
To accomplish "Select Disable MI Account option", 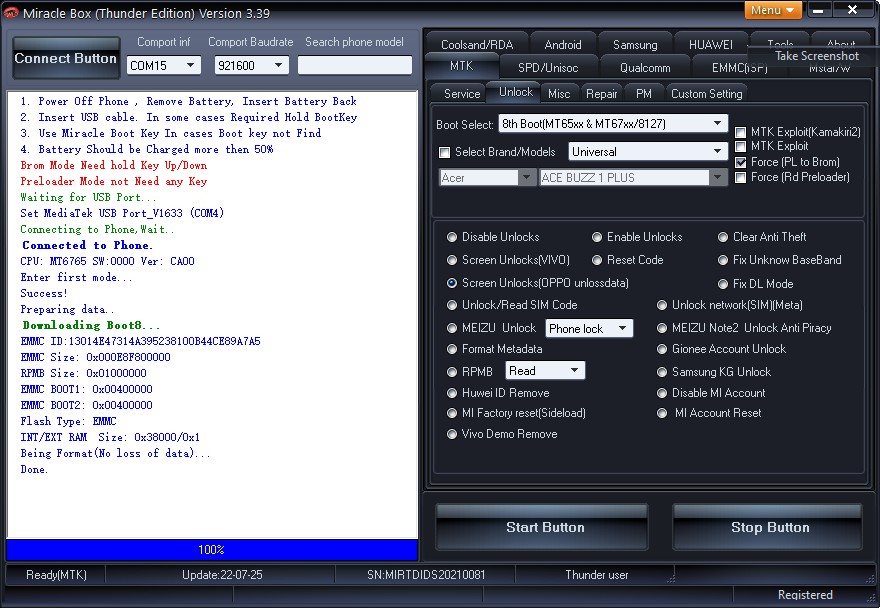I will [662, 393].
